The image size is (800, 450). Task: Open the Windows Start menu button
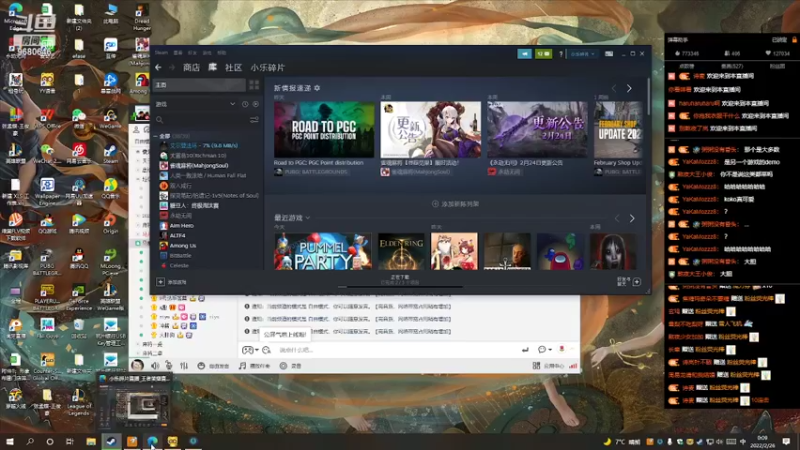(x=9, y=441)
